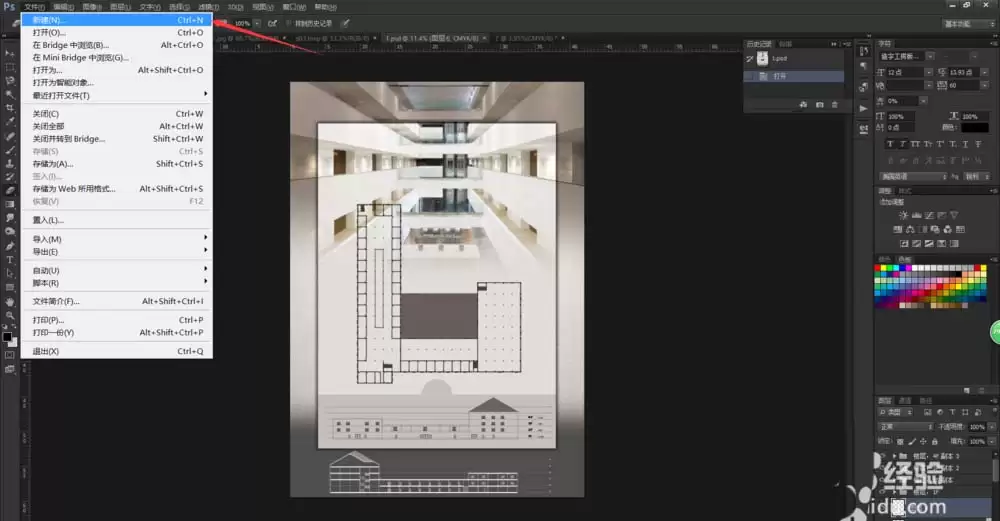Choose 文件简介(F)... menu entry

[x=119, y=301]
